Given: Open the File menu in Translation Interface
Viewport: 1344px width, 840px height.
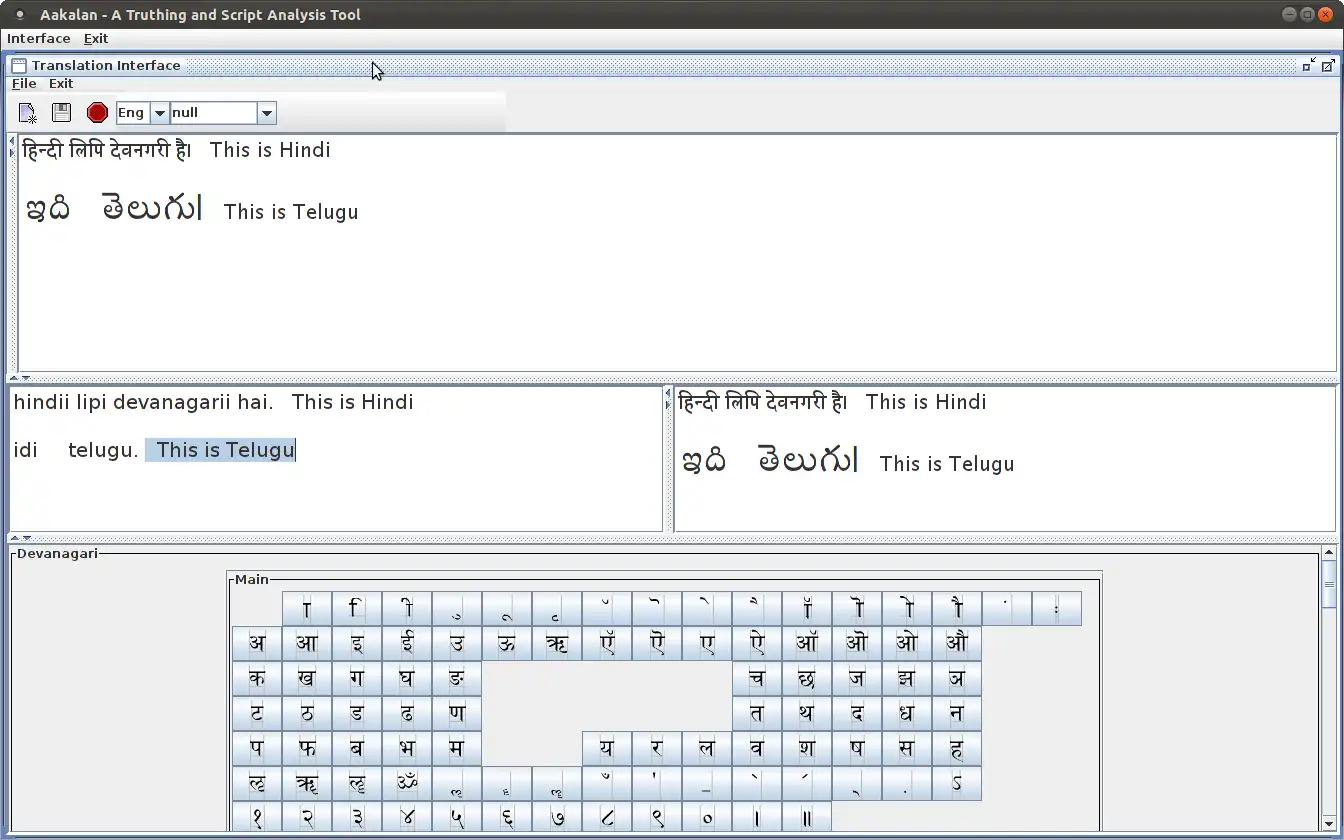Looking at the screenshot, I should pos(24,84).
